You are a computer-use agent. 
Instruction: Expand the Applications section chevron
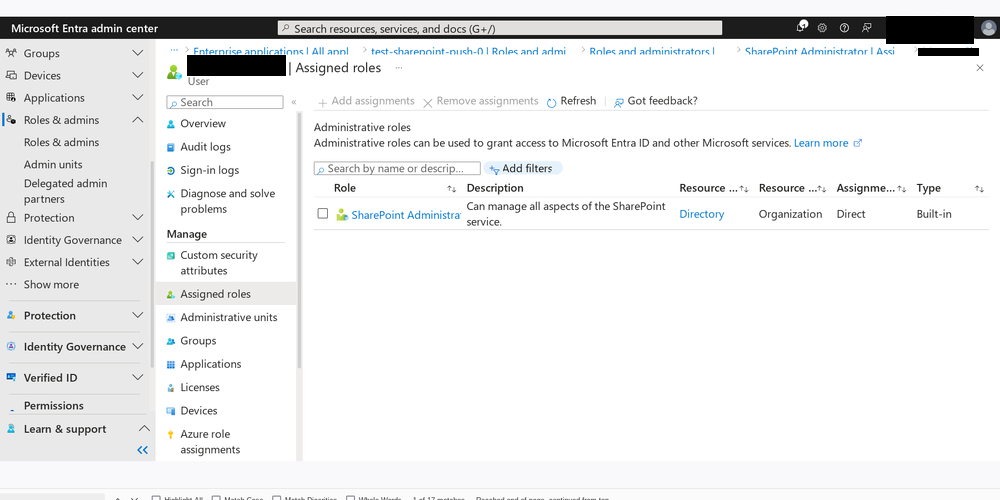coord(137,98)
